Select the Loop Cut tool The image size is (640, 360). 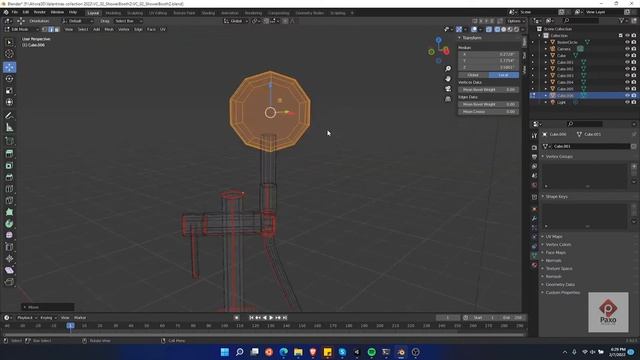pos(9,189)
